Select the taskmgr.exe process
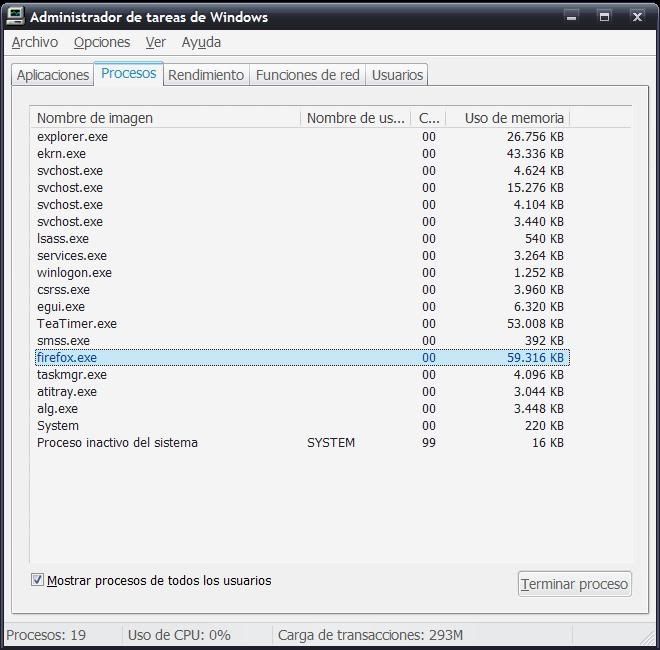The height and width of the screenshot is (650, 660). click(x=302, y=375)
